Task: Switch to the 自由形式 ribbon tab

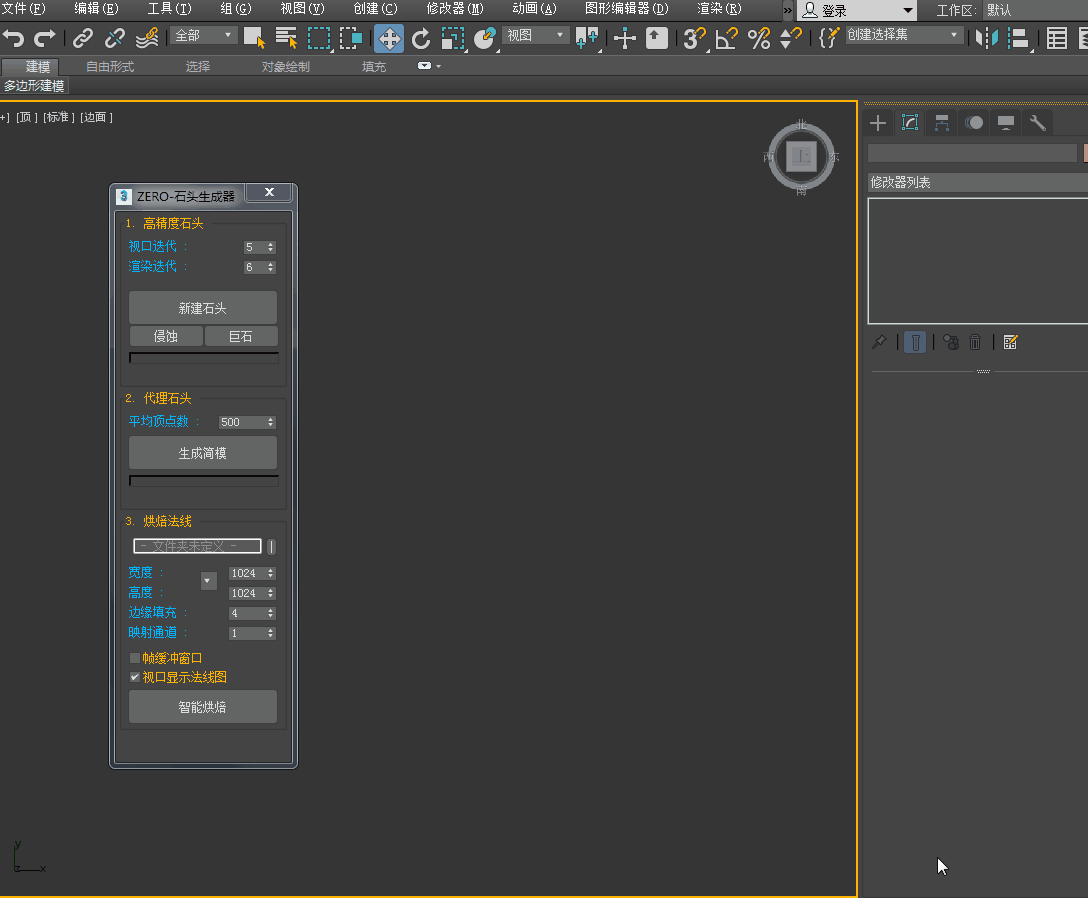Action: click(x=110, y=67)
